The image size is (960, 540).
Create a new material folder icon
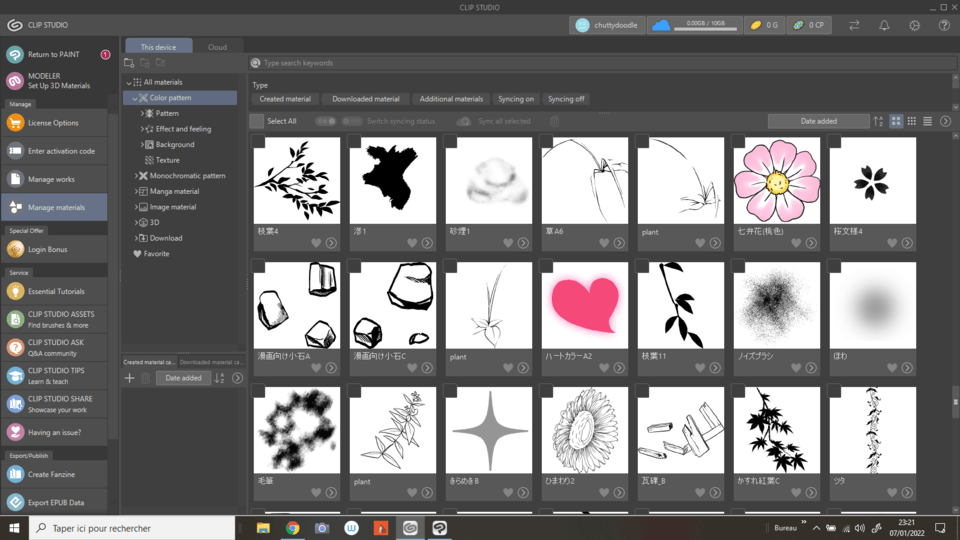tap(129, 62)
